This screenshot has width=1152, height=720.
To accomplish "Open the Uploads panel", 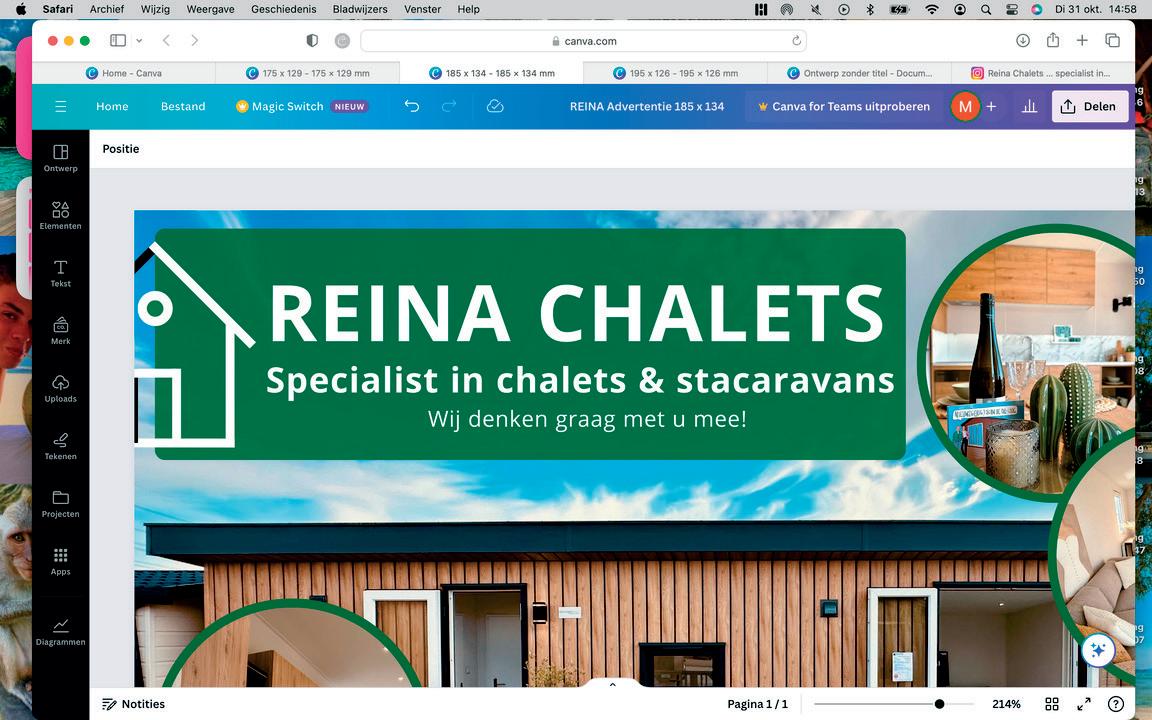I will pos(60,389).
